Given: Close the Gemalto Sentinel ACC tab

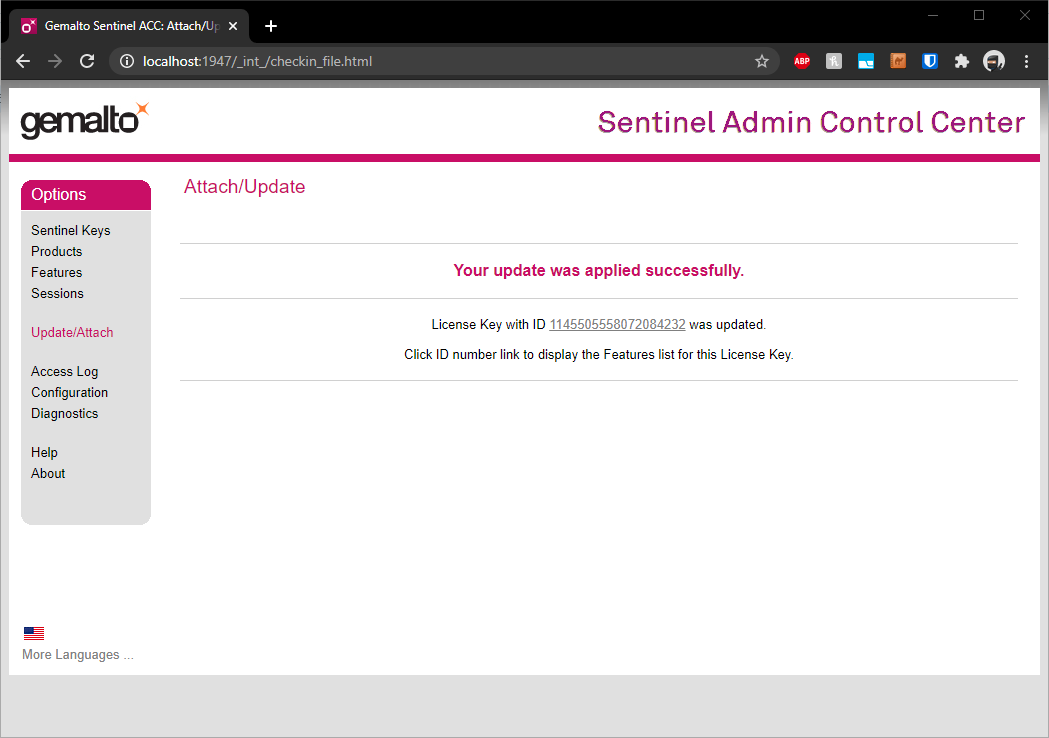Looking at the screenshot, I should 233,26.
